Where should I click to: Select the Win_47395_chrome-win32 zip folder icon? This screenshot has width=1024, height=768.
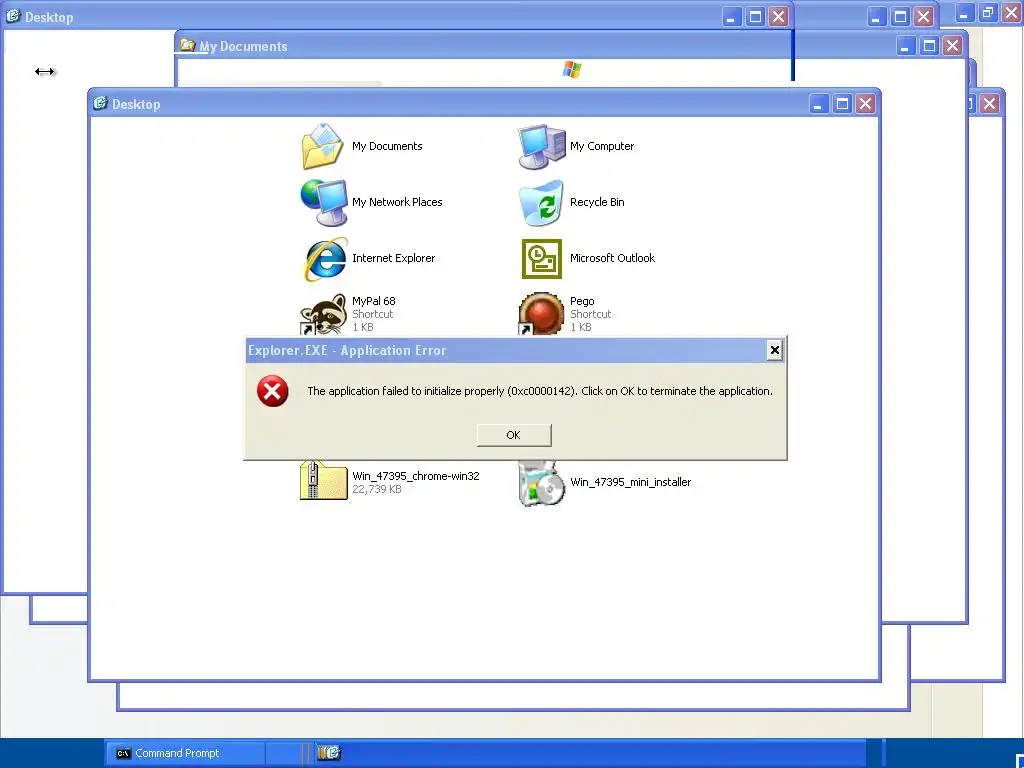323,481
